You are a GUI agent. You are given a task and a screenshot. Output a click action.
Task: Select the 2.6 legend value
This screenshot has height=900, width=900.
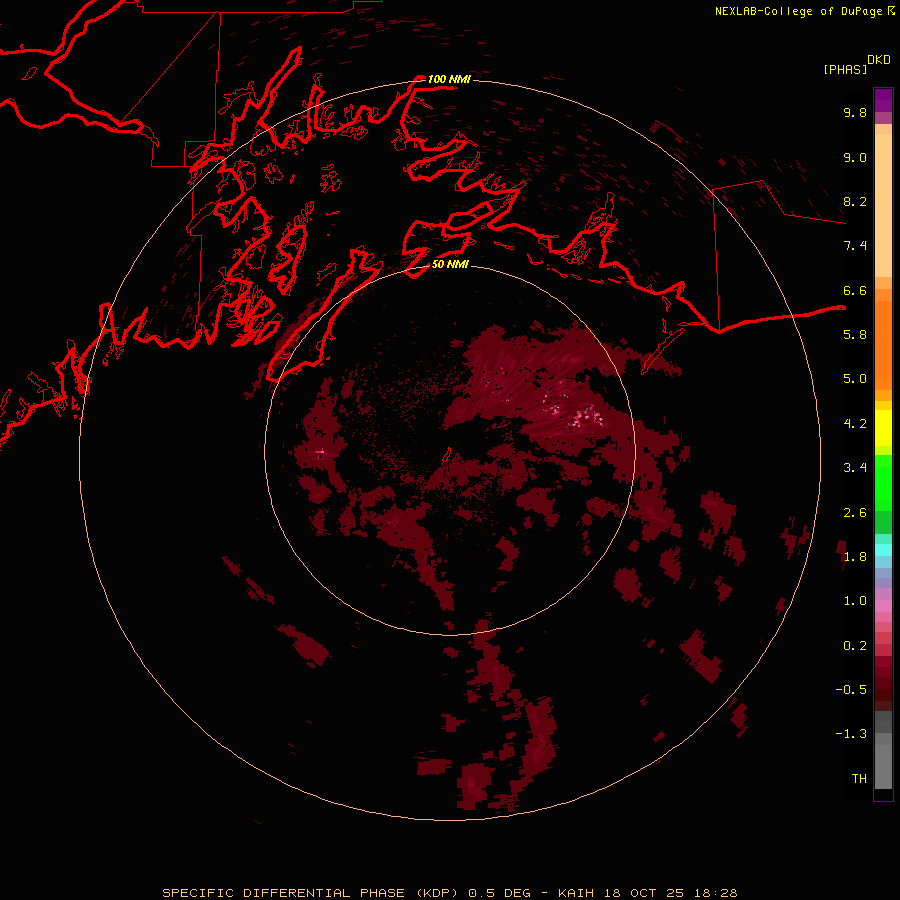(855, 513)
